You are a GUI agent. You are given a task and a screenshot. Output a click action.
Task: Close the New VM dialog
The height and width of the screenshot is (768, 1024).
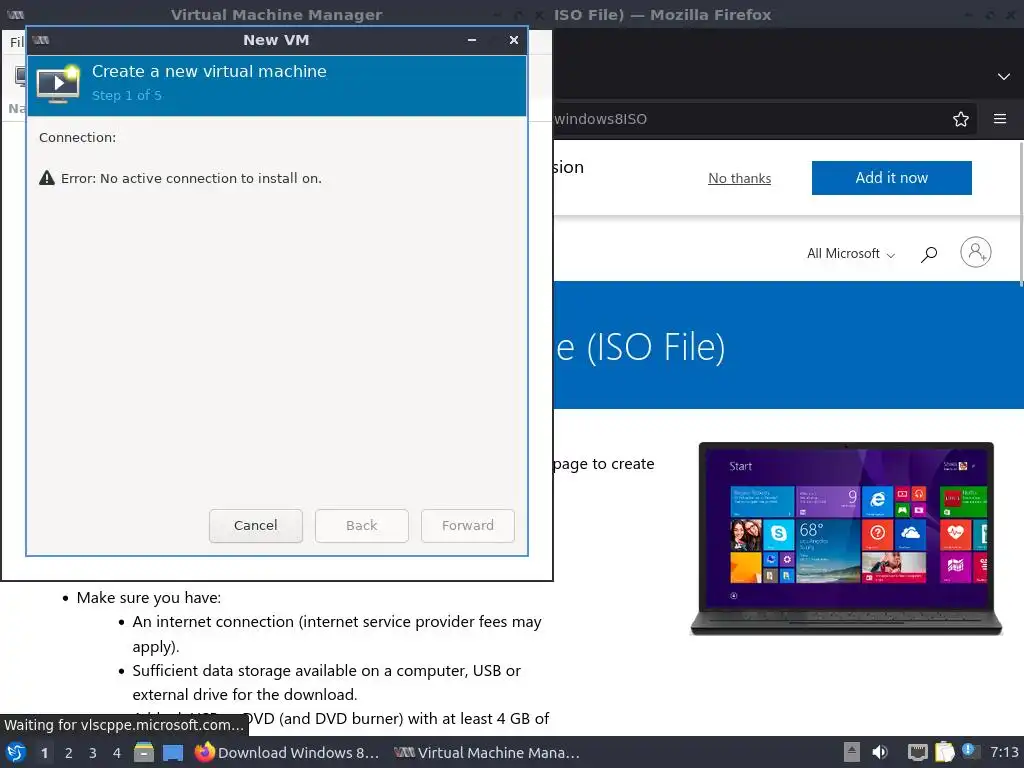[x=514, y=40]
